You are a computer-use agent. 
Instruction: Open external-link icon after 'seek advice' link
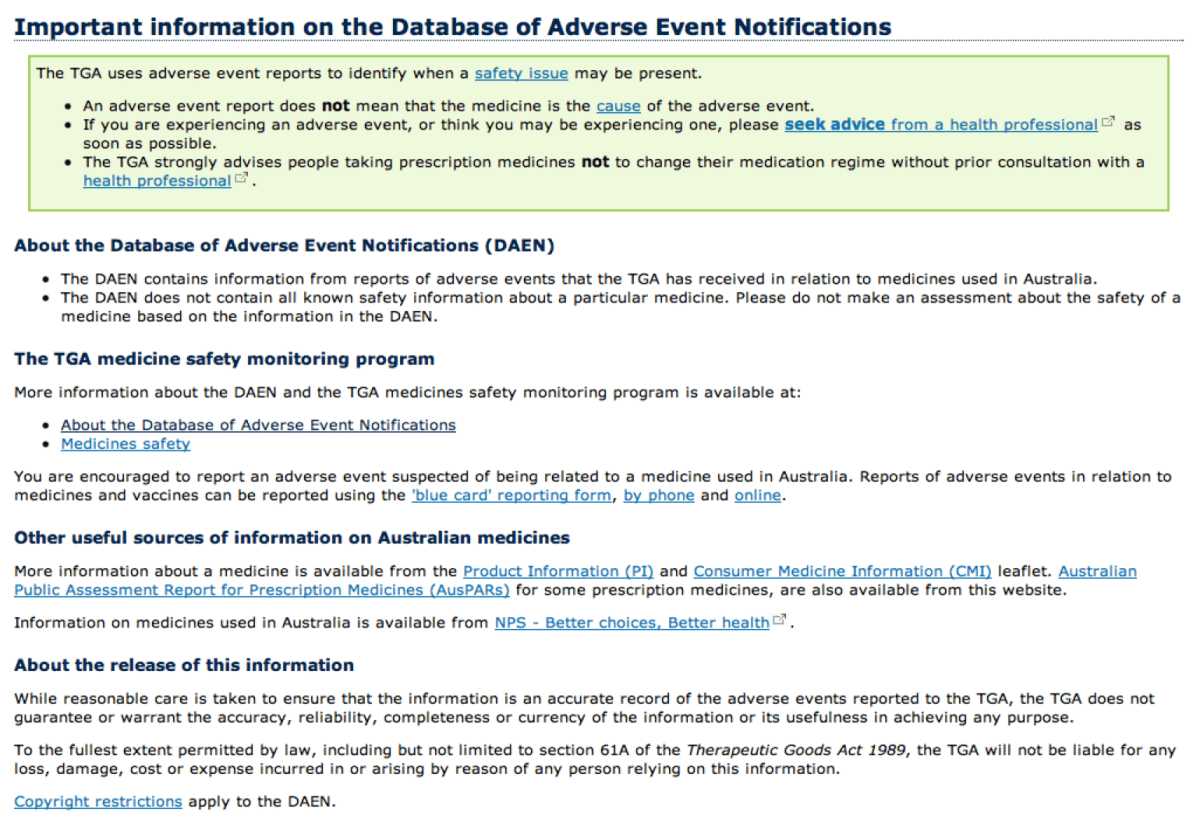[1108, 123]
